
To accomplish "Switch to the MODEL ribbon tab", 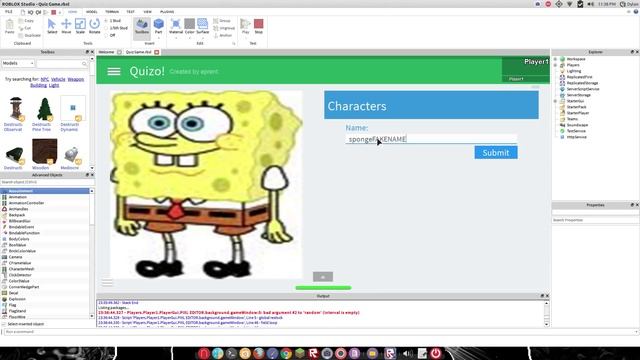I will pyautogui.click(x=91, y=12).
